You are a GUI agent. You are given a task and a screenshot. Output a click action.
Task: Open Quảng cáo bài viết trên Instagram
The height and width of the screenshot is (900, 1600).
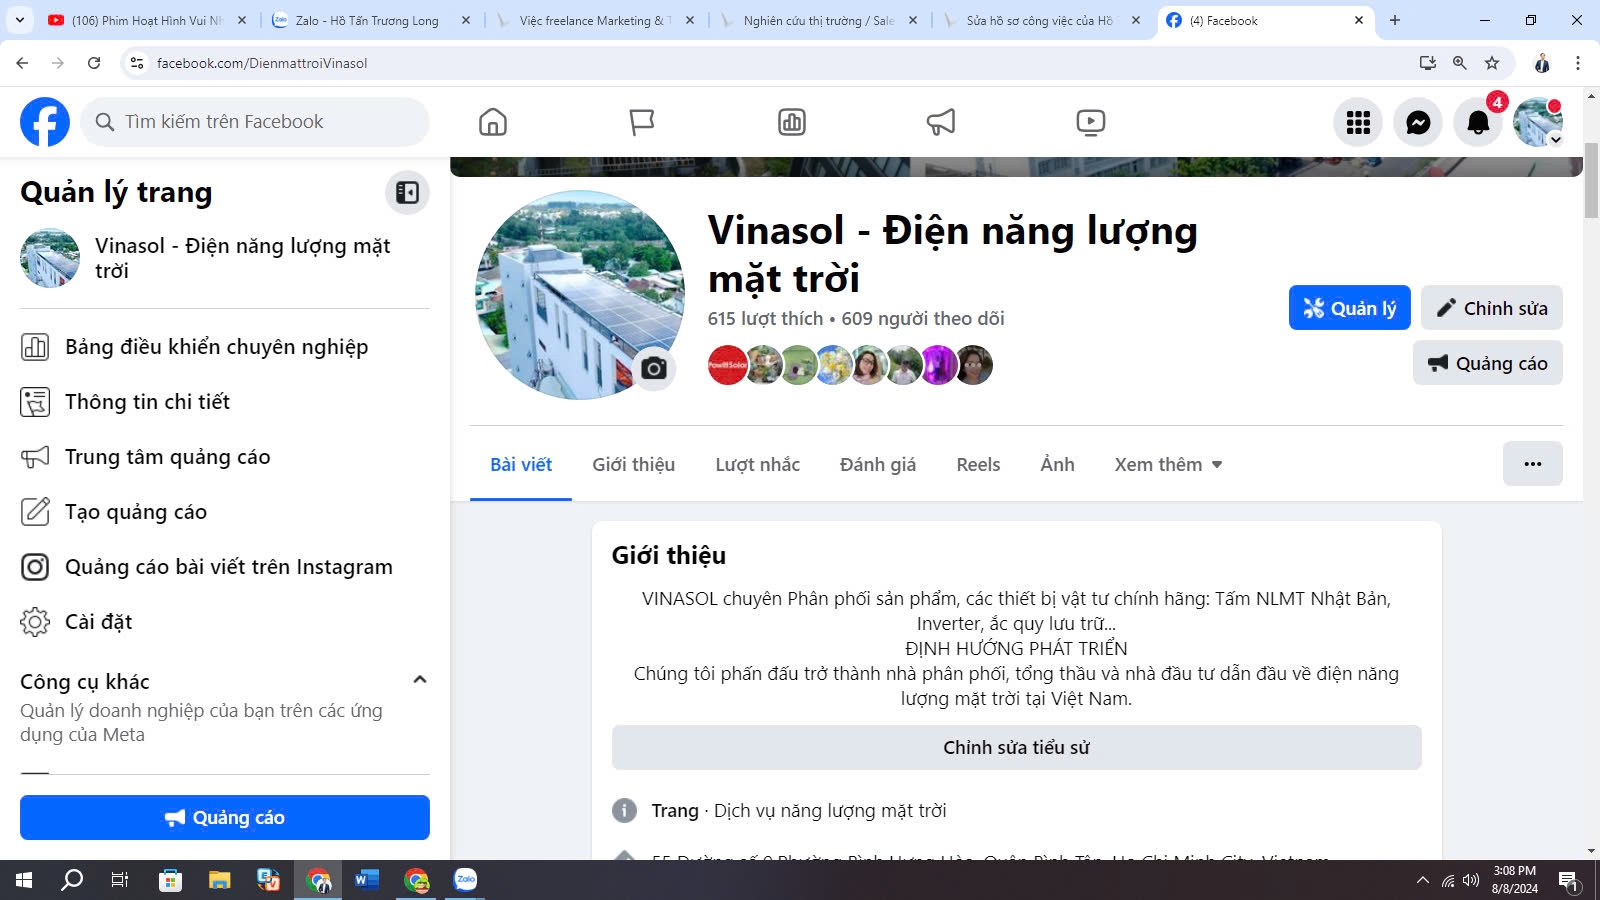click(x=225, y=567)
